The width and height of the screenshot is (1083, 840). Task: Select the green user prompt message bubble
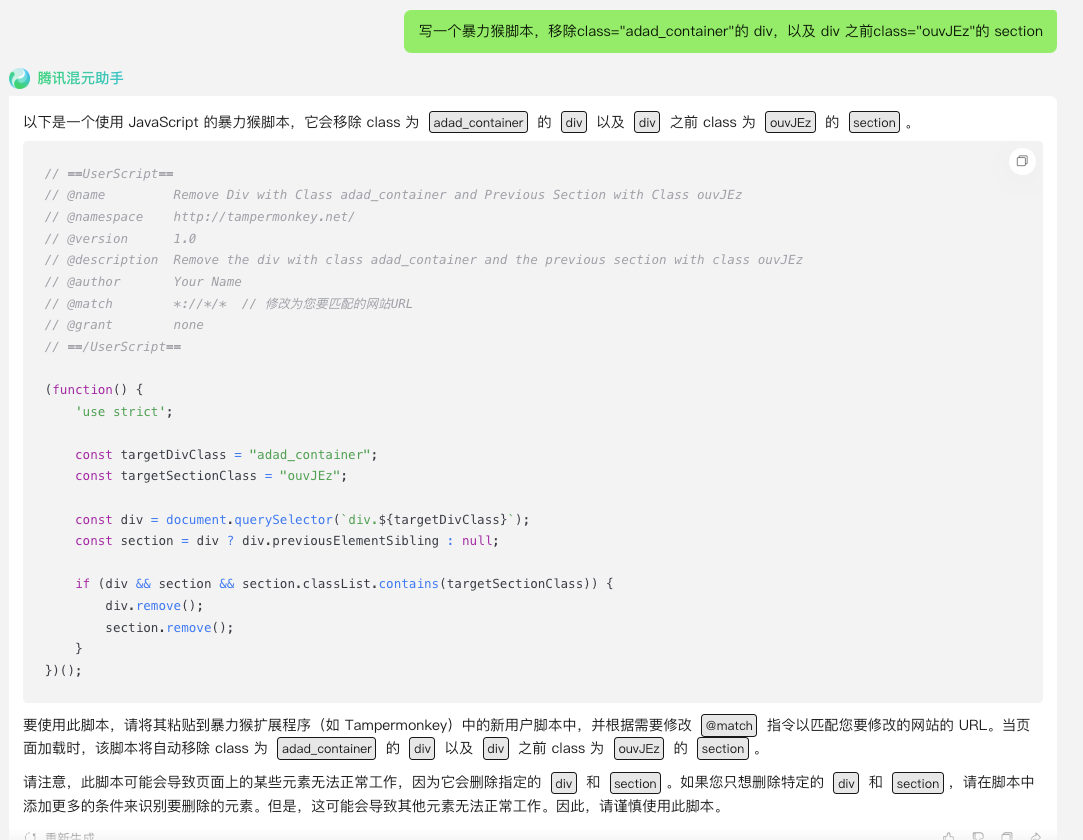click(730, 31)
